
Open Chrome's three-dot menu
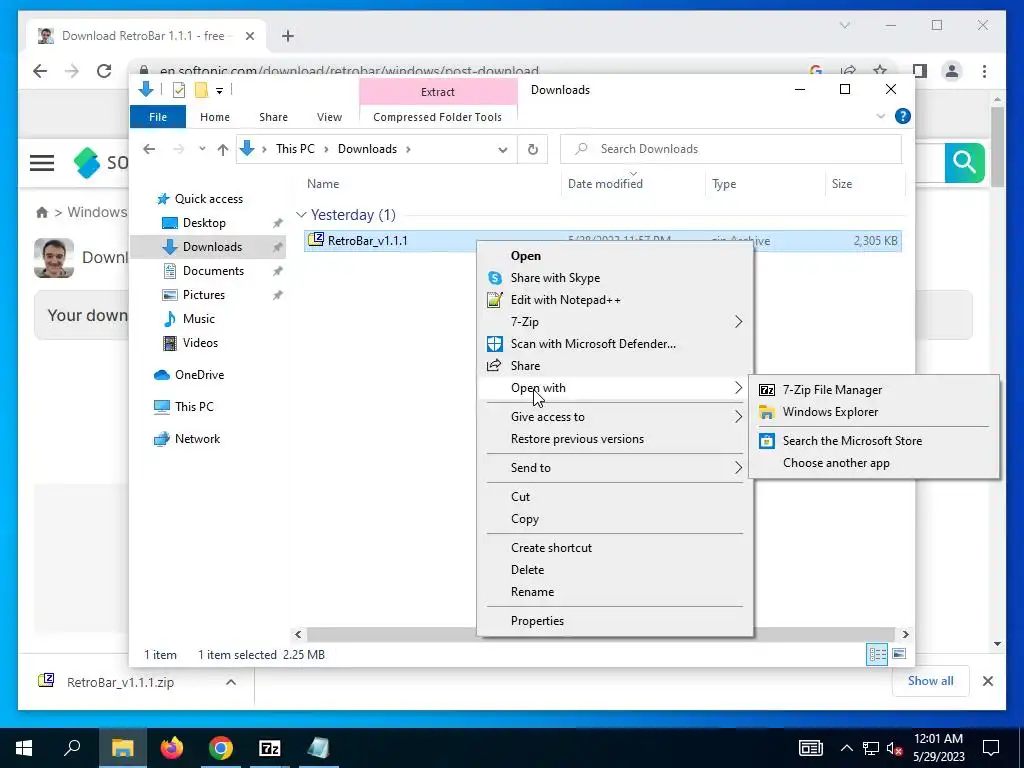984,71
